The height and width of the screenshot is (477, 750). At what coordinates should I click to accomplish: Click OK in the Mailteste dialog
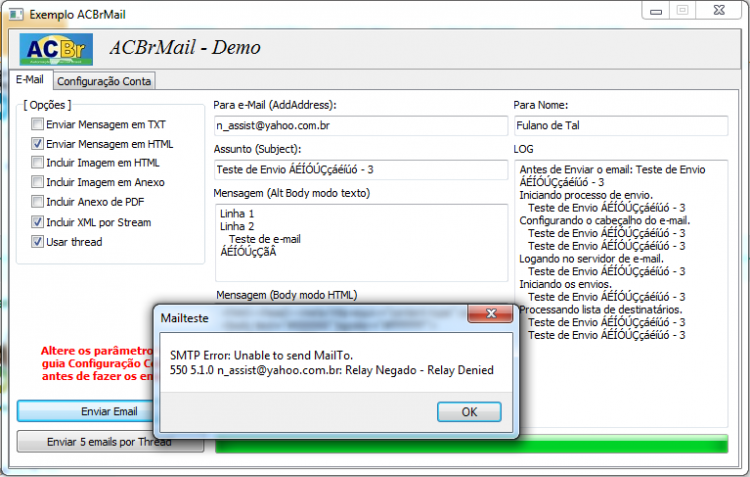coord(469,412)
